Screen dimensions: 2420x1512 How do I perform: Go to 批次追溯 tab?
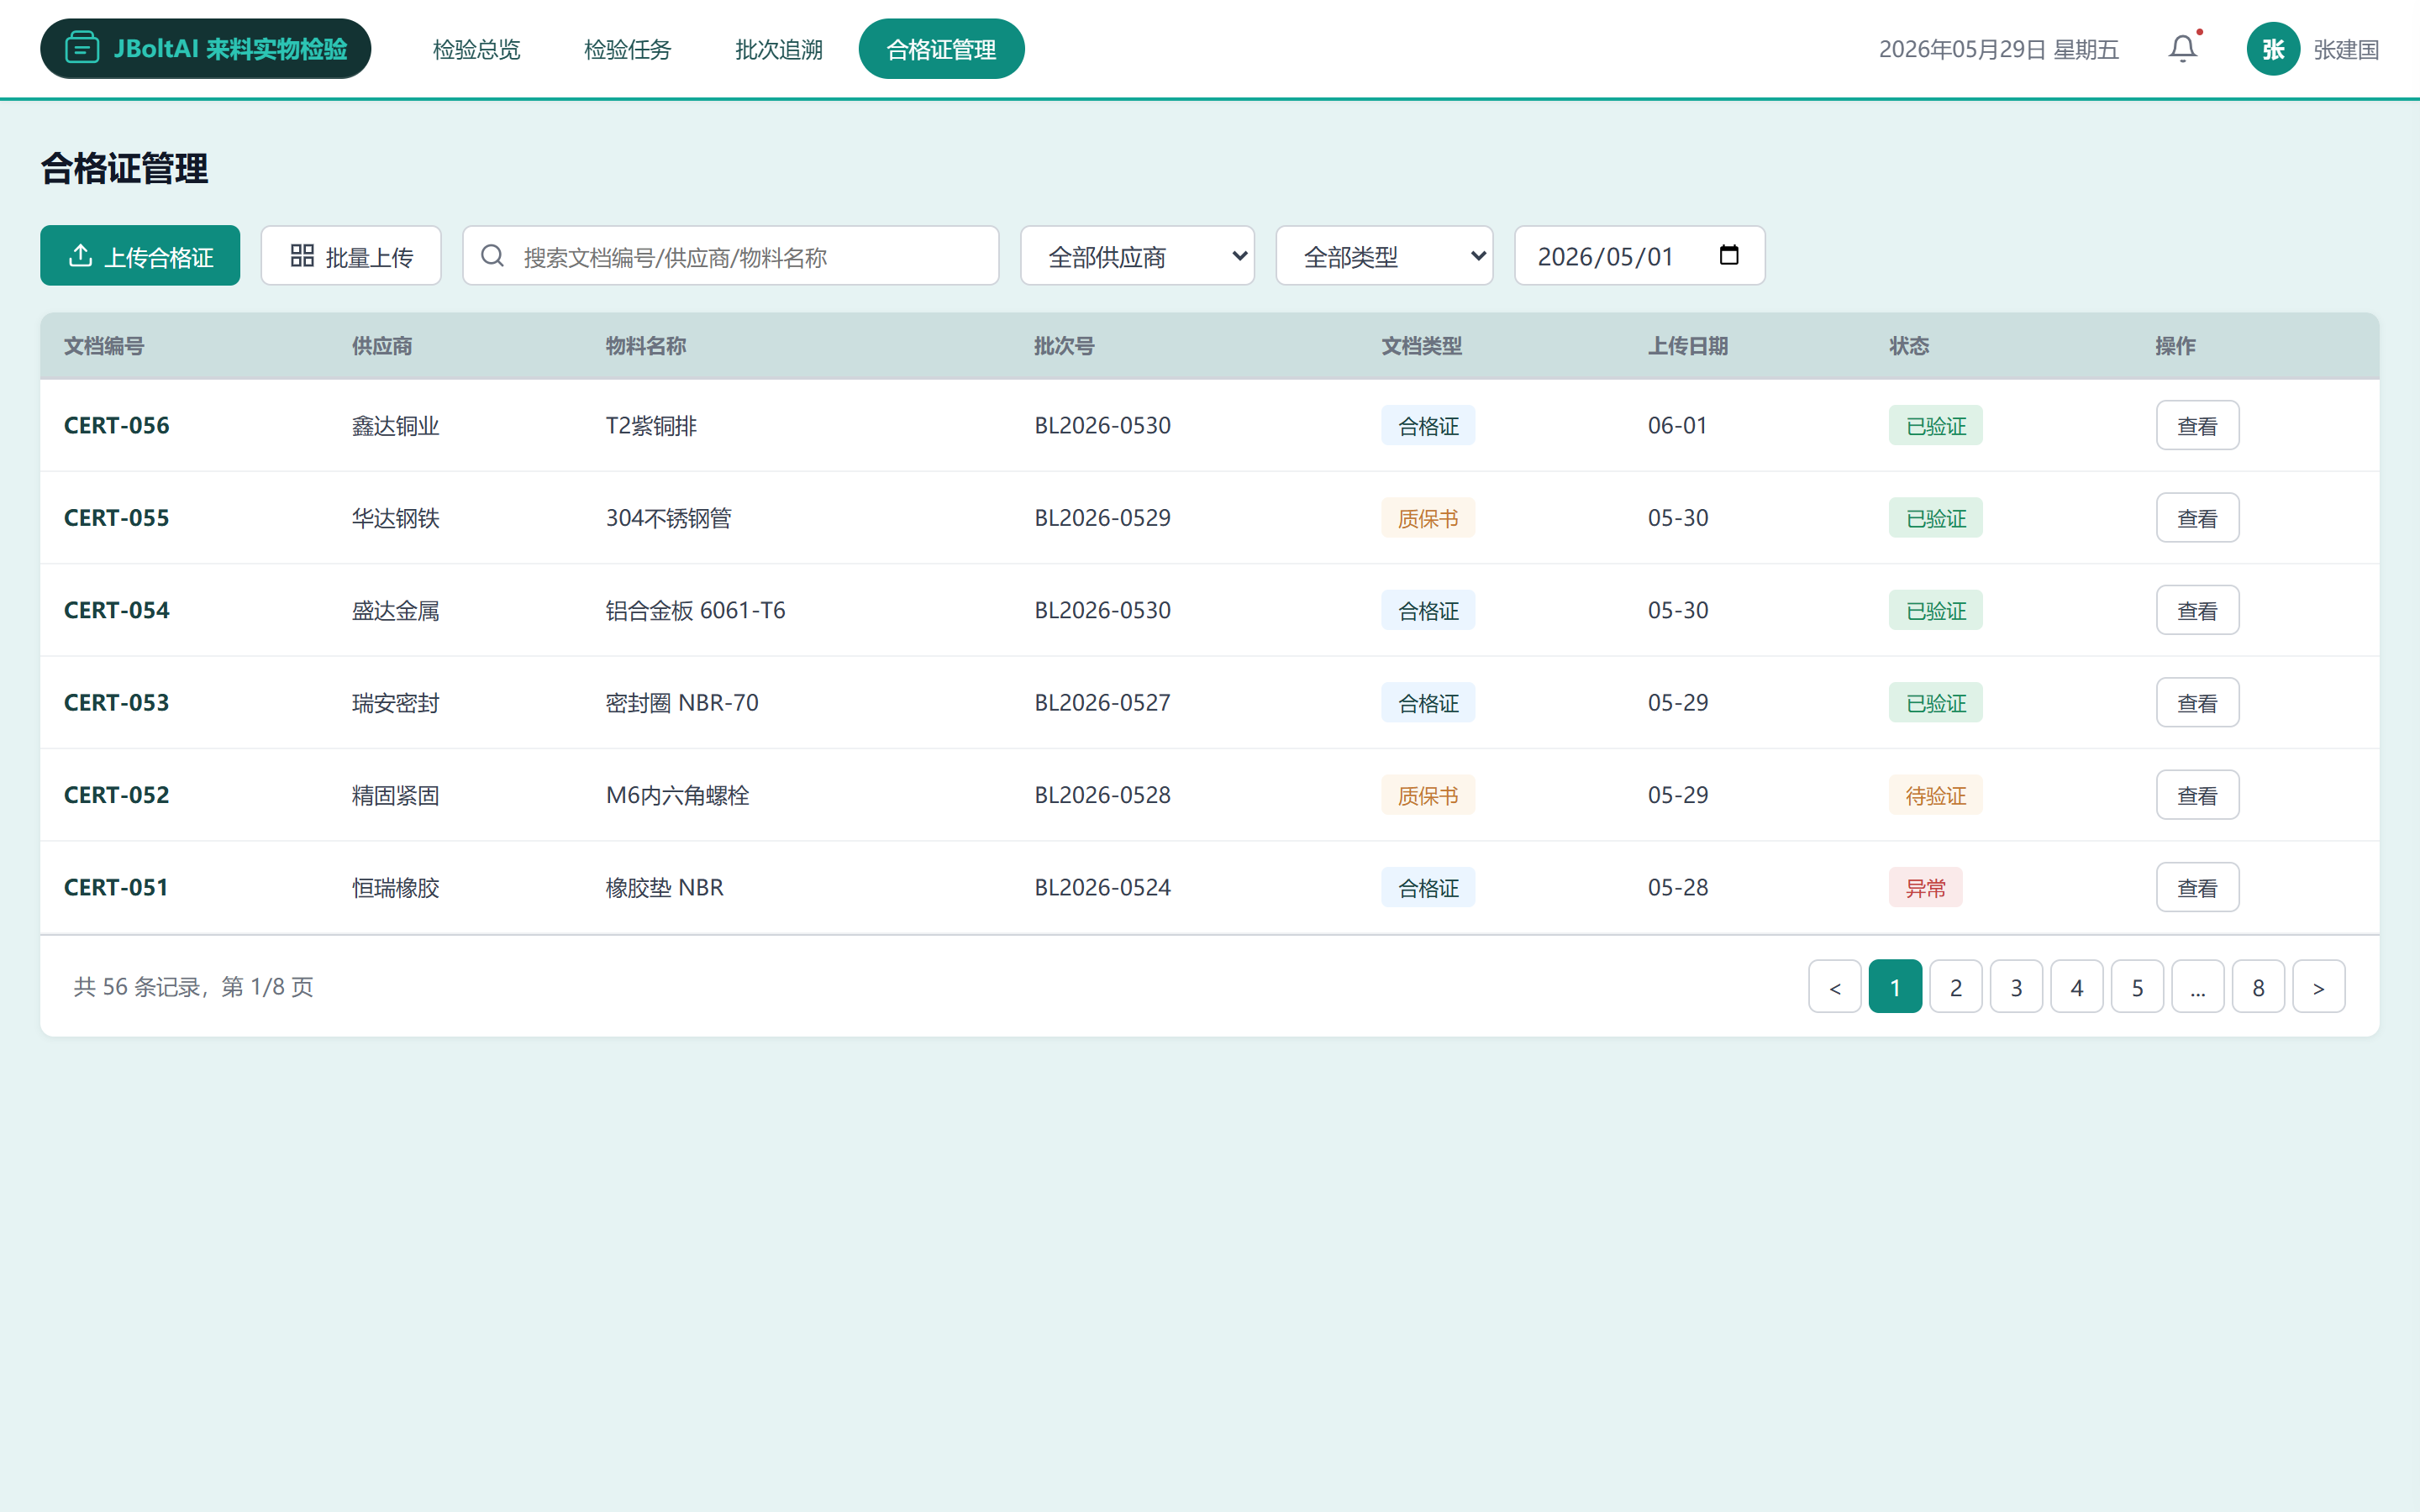[779, 49]
